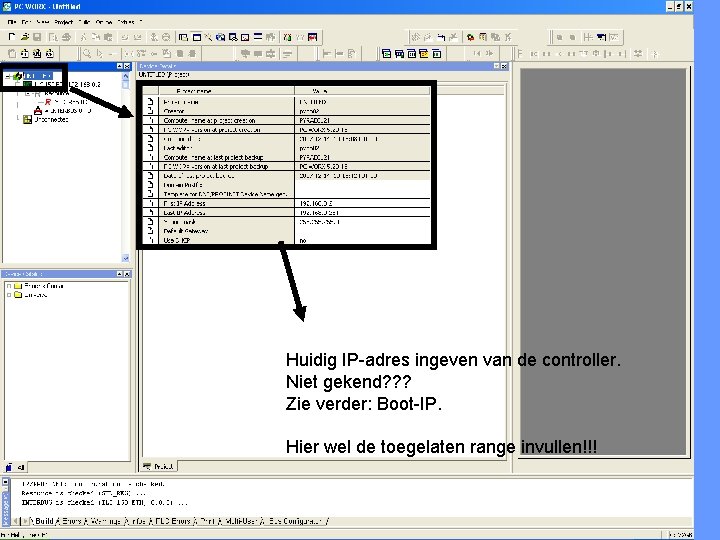Image resolution: width=720 pixels, height=540 pixels.
Task: Switch to the PLC Errors tab
Action: (173, 521)
